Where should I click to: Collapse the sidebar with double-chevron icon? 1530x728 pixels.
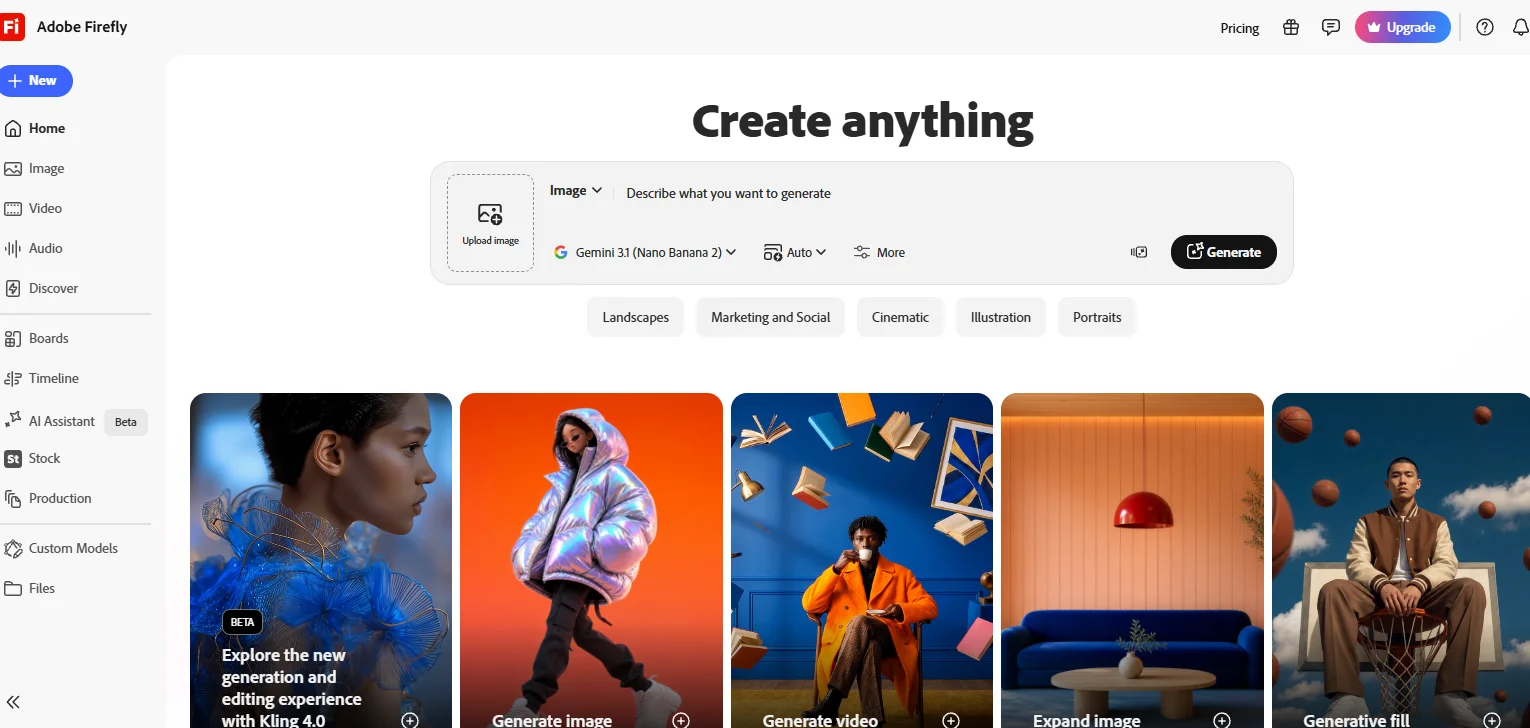pyautogui.click(x=13, y=702)
